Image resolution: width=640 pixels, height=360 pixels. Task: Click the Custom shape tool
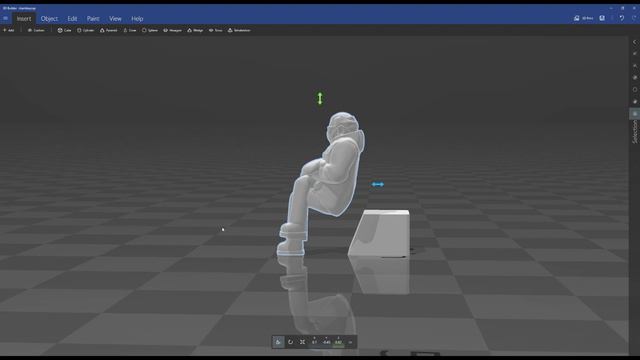[x=36, y=30]
